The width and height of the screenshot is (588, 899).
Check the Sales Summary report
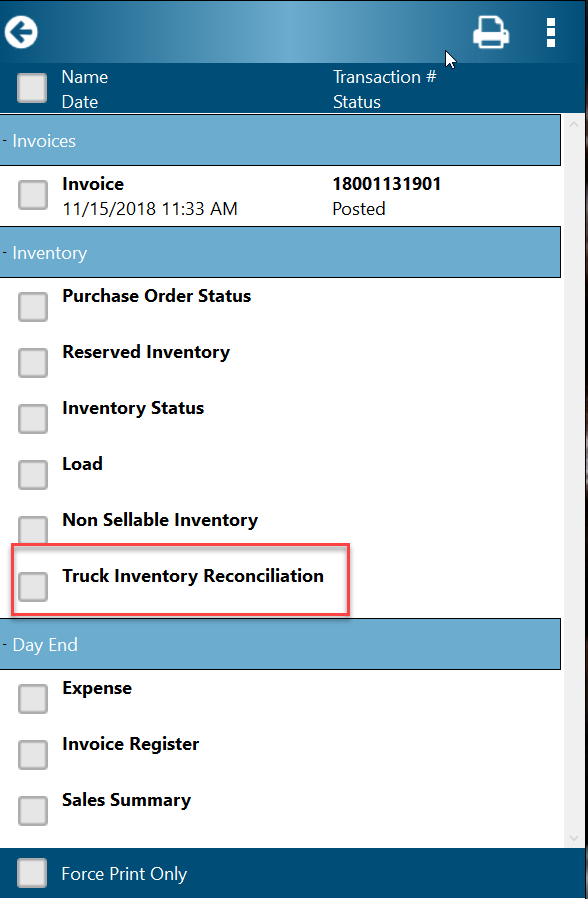click(x=32, y=811)
